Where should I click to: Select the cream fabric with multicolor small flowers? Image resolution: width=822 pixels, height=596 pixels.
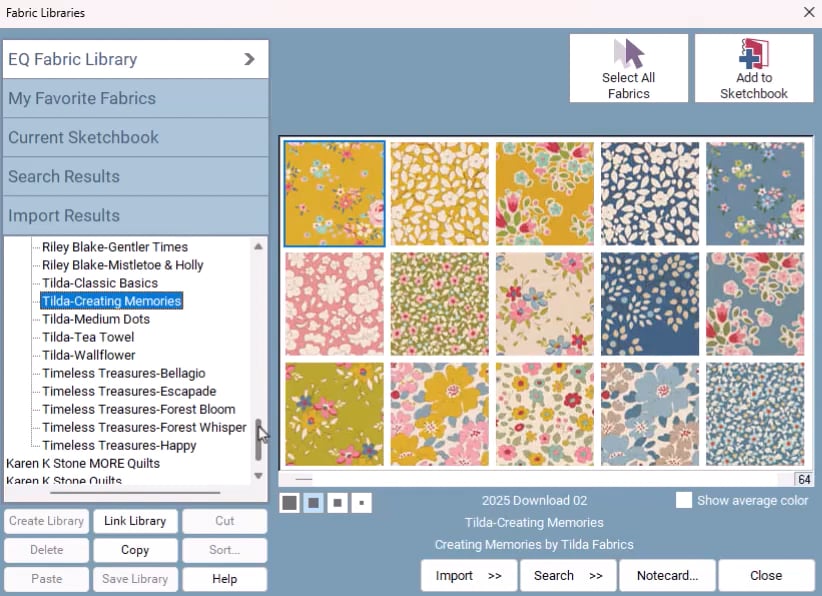coord(545,414)
